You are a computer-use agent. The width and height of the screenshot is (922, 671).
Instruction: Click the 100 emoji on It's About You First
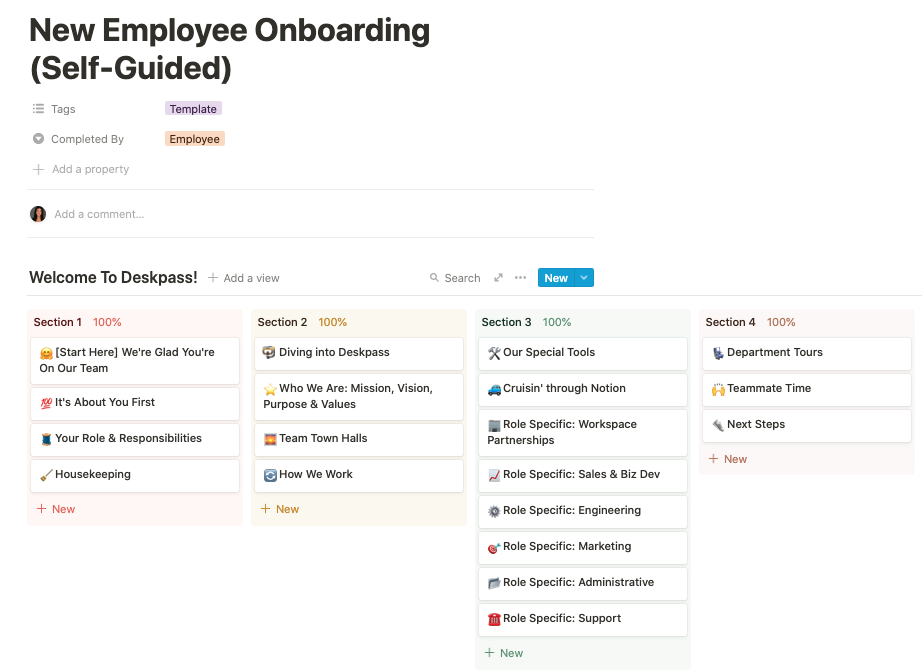(46, 403)
